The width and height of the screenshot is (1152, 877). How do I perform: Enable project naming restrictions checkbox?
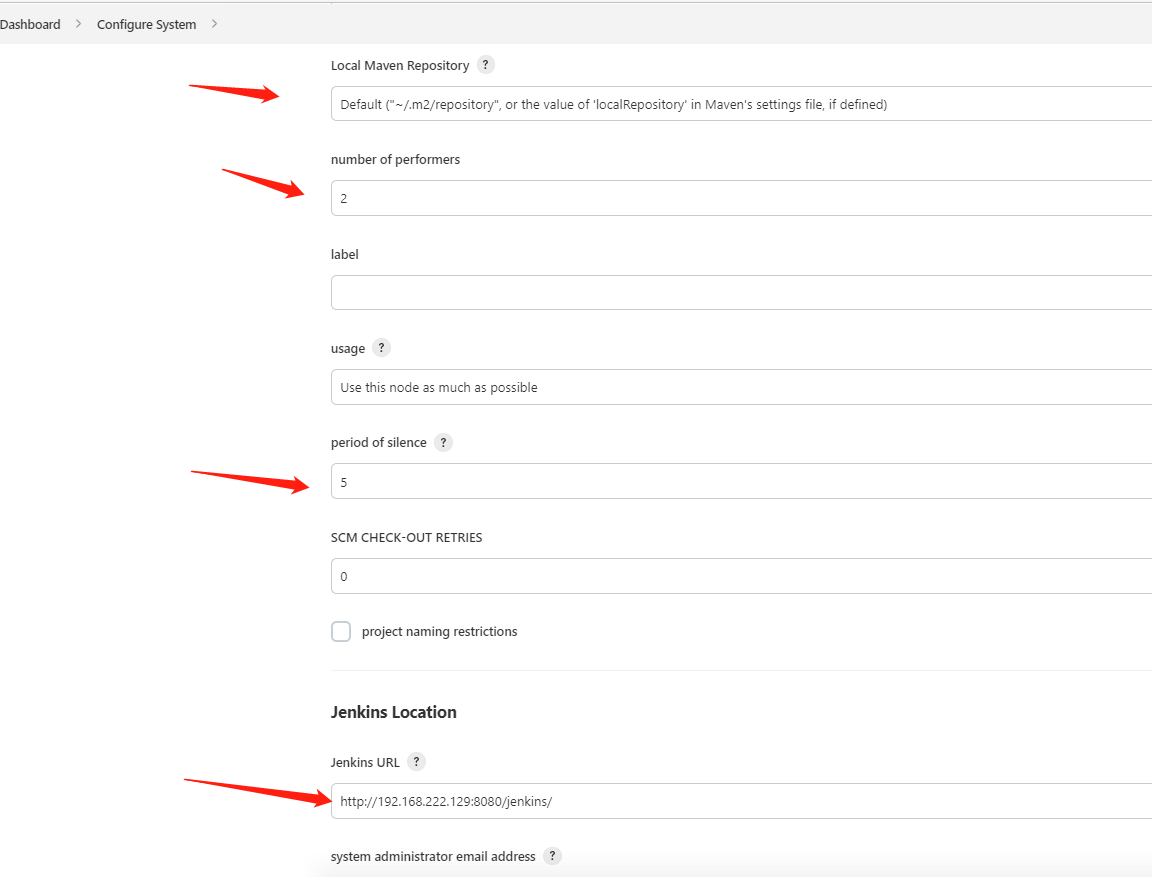coord(341,632)
